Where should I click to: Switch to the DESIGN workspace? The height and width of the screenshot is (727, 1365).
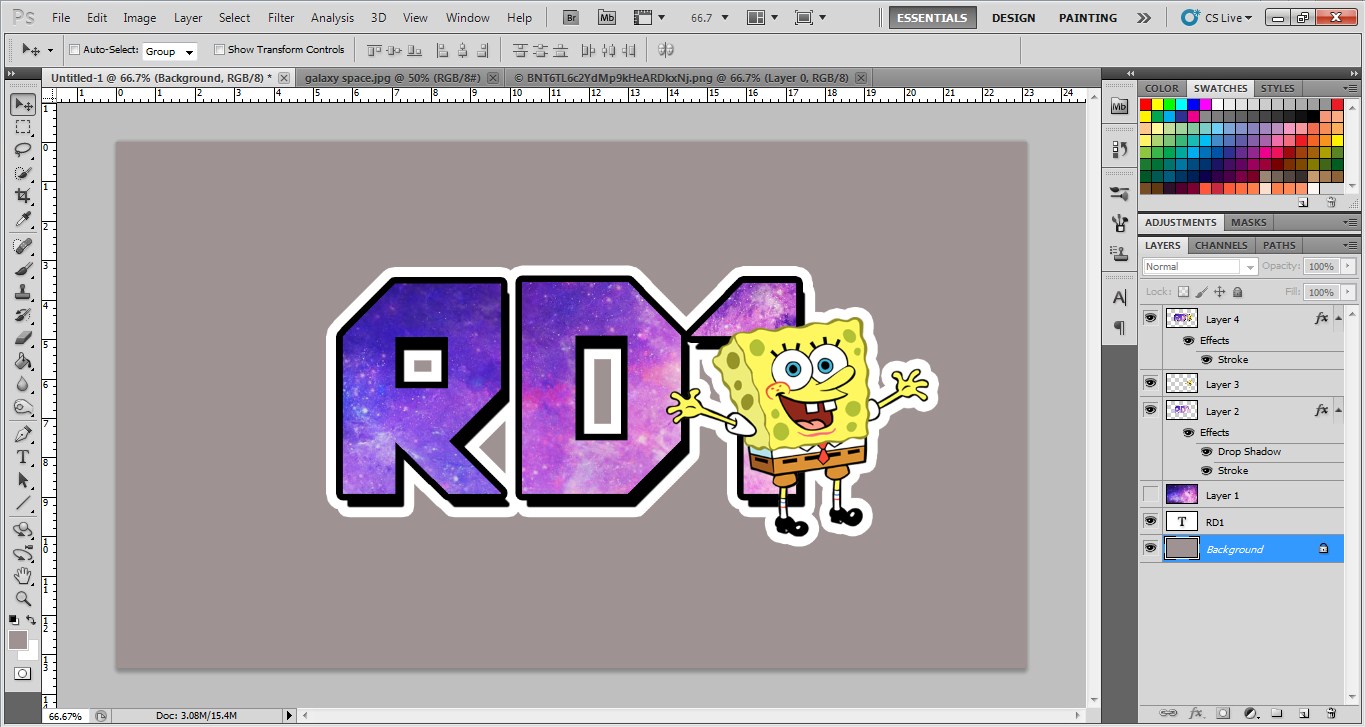(1013, 17)
